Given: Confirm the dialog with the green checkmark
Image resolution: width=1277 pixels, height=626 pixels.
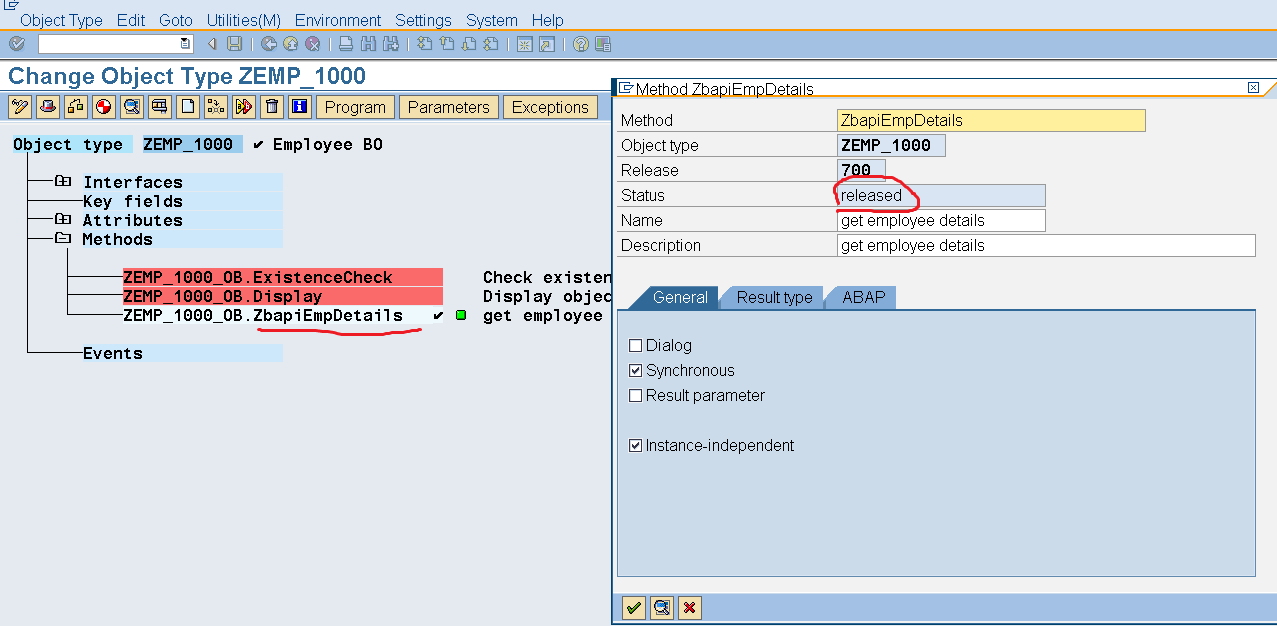Looking at the screenshot, I should (633, 607).
